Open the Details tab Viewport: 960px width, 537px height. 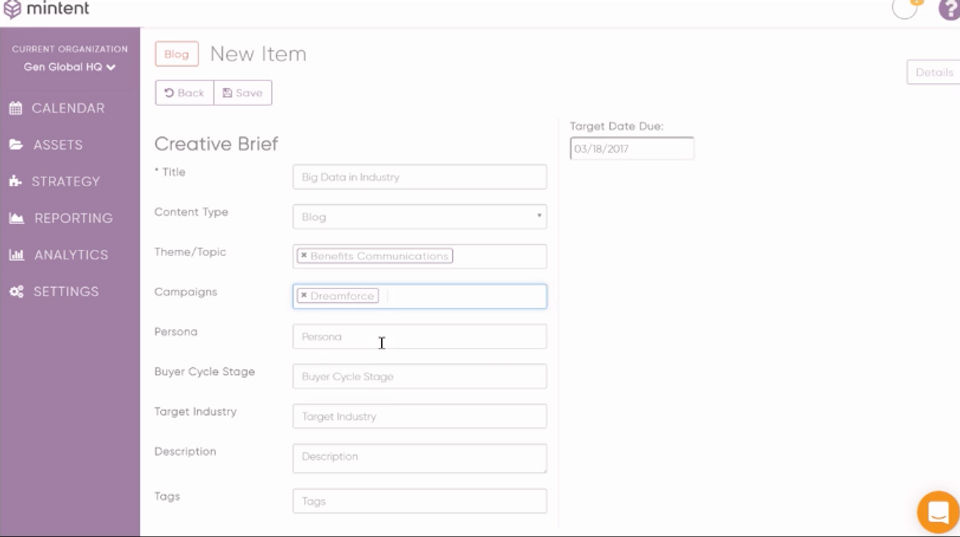pyautogui.click(x=933, y=72)
